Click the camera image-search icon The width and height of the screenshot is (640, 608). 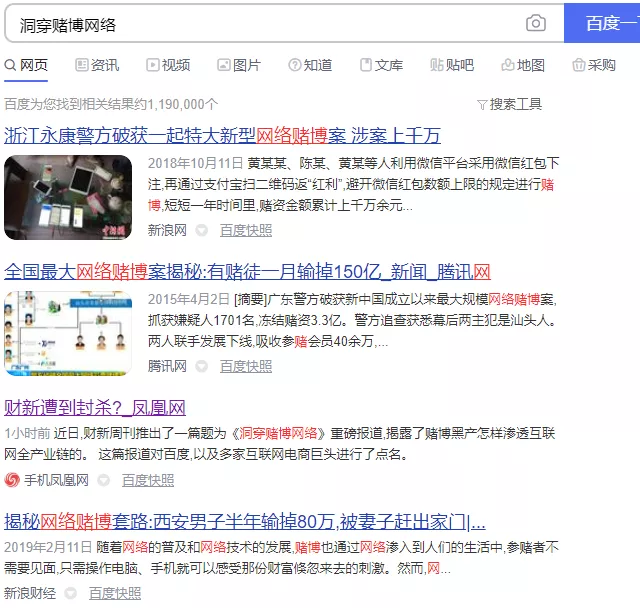pyautogui.click(x=536, y=23)
